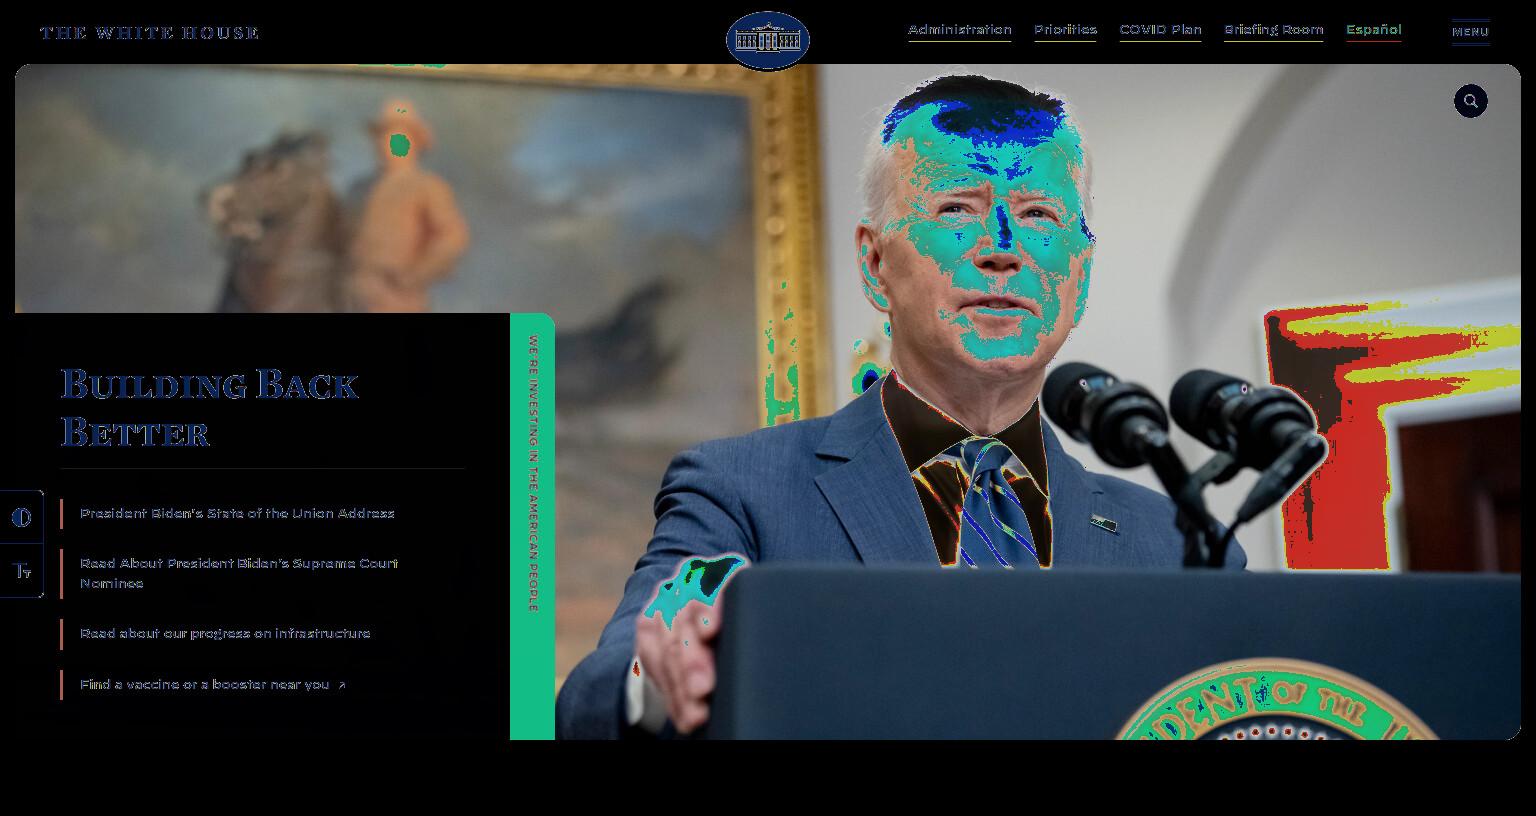This screenshot has width=1536, height=816.
Task: Click vertical text 'We're investing in the American people'
Action: tap(533, 473)
